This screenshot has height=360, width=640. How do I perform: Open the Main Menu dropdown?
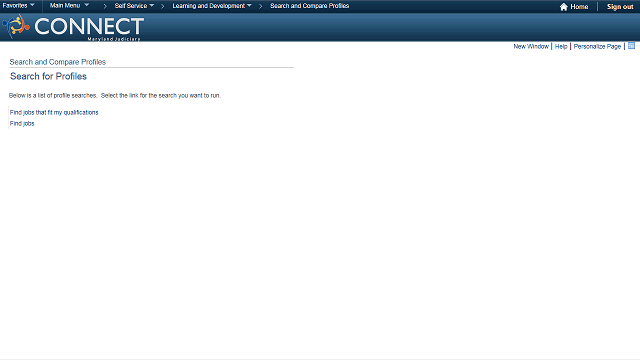pyautogui.click(x=69, y=6)
